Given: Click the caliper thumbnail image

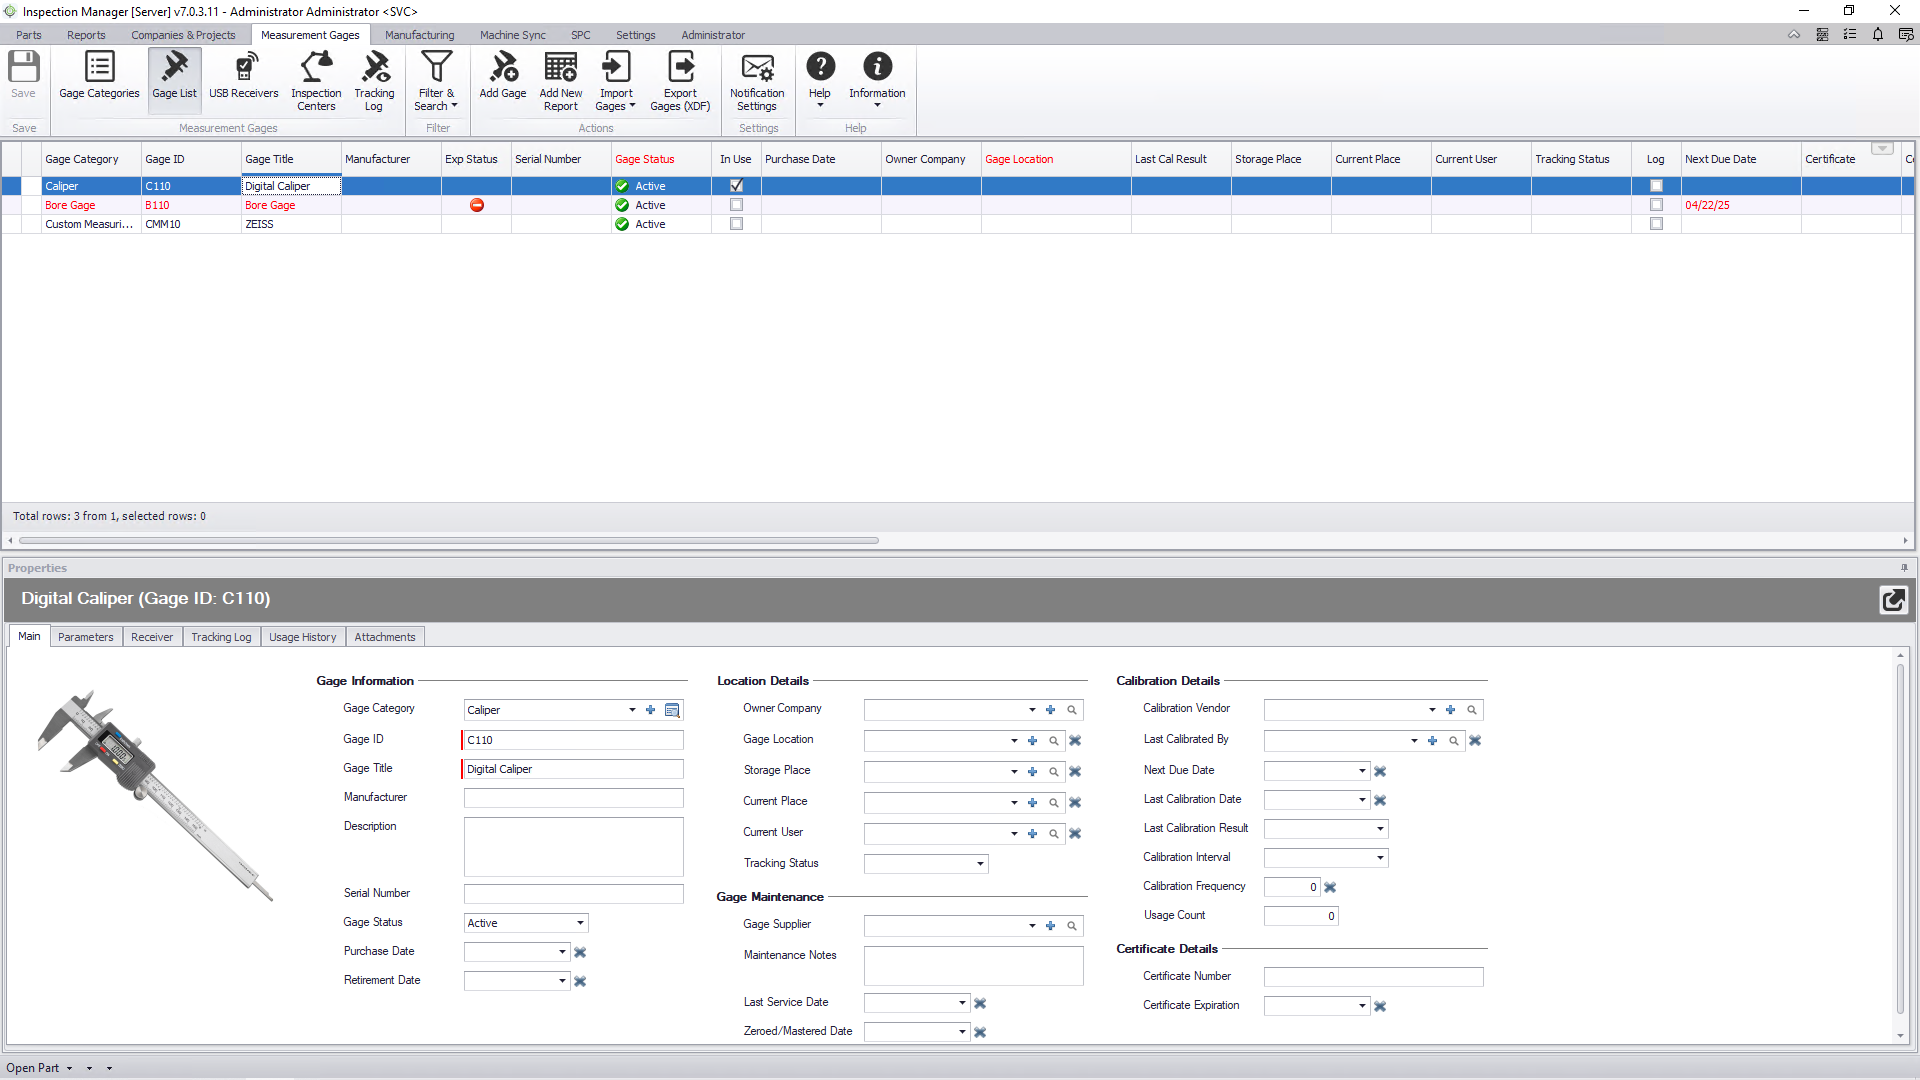Looking at the screenshot, I should [x=155, y=795].
